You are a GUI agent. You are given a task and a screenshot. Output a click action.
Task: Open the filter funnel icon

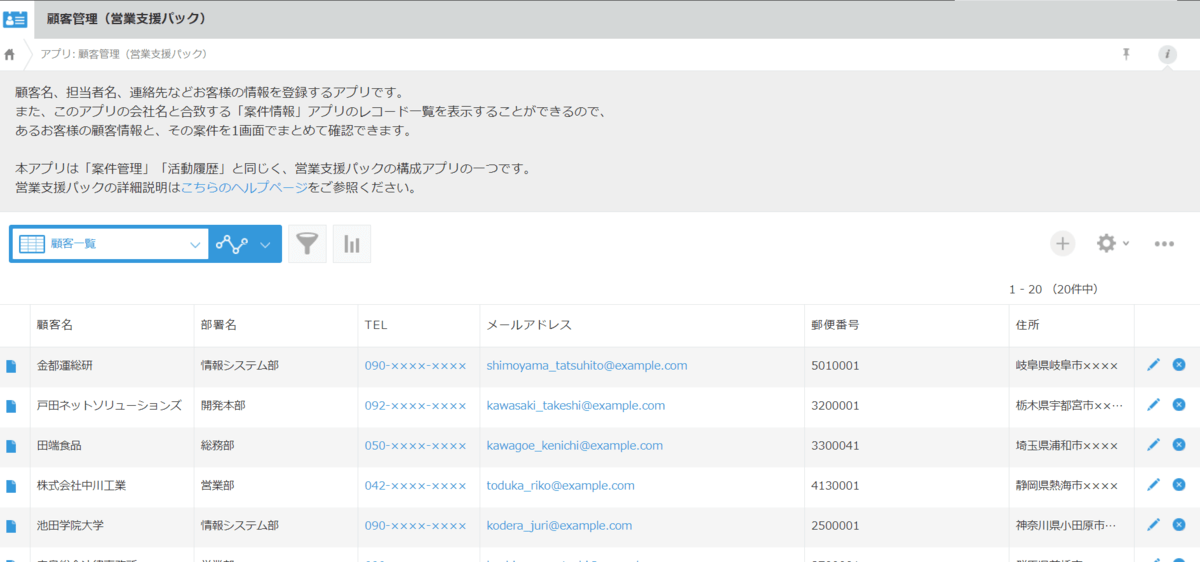[308, 244]
